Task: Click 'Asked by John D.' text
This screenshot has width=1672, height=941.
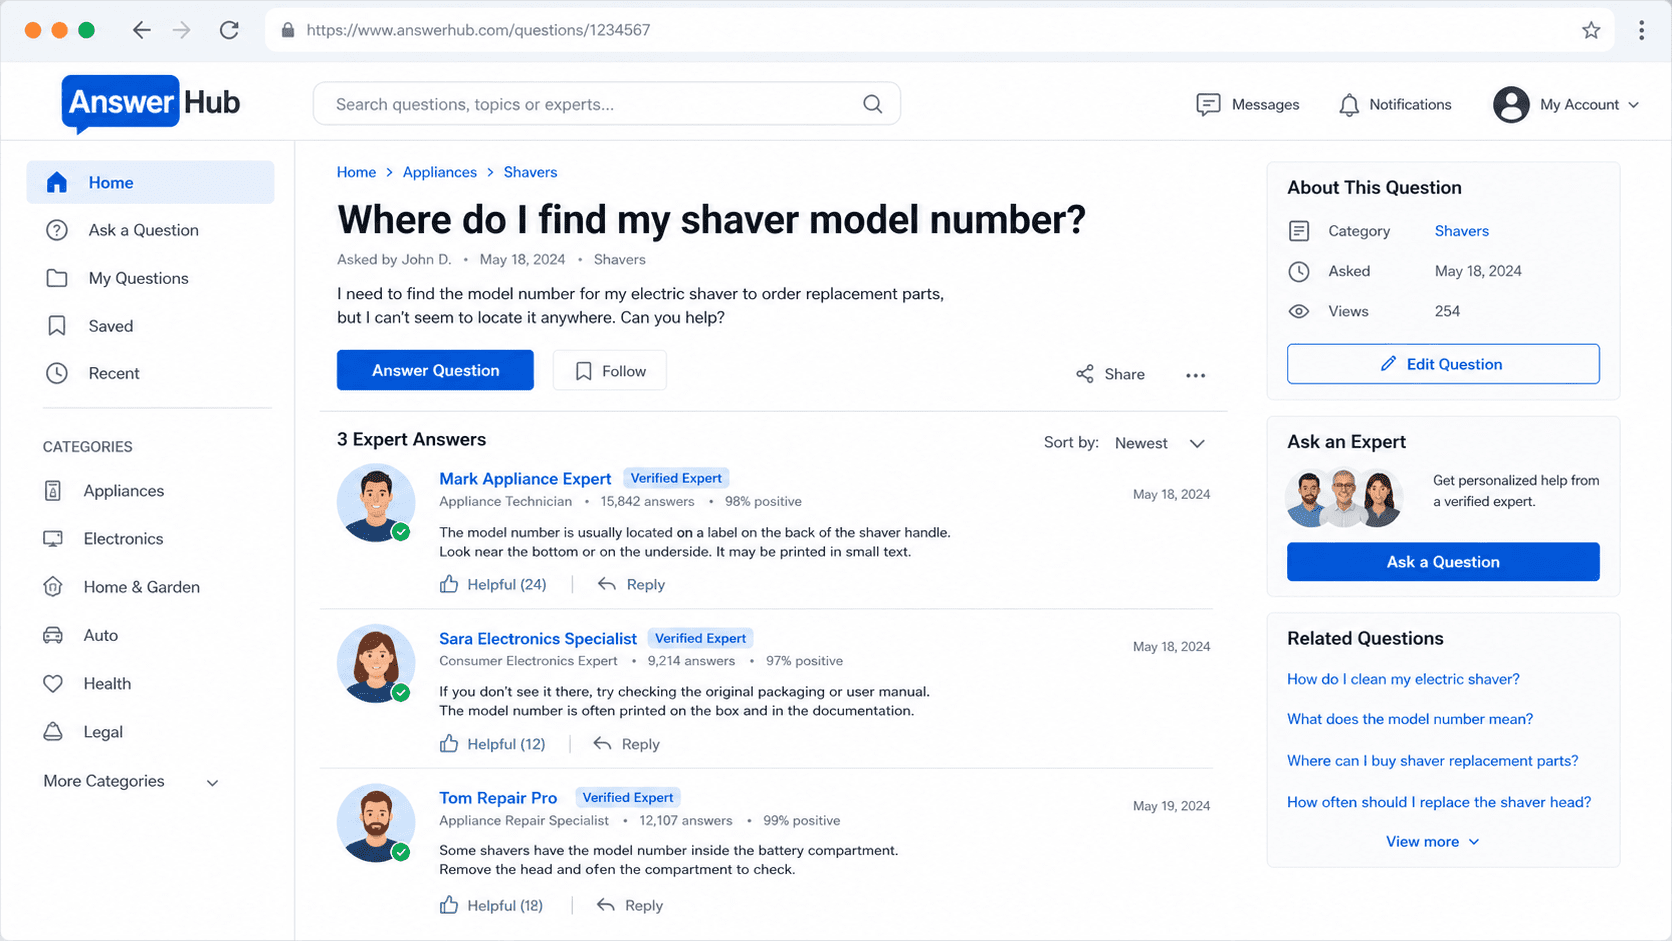Action: tap(394, 259)
